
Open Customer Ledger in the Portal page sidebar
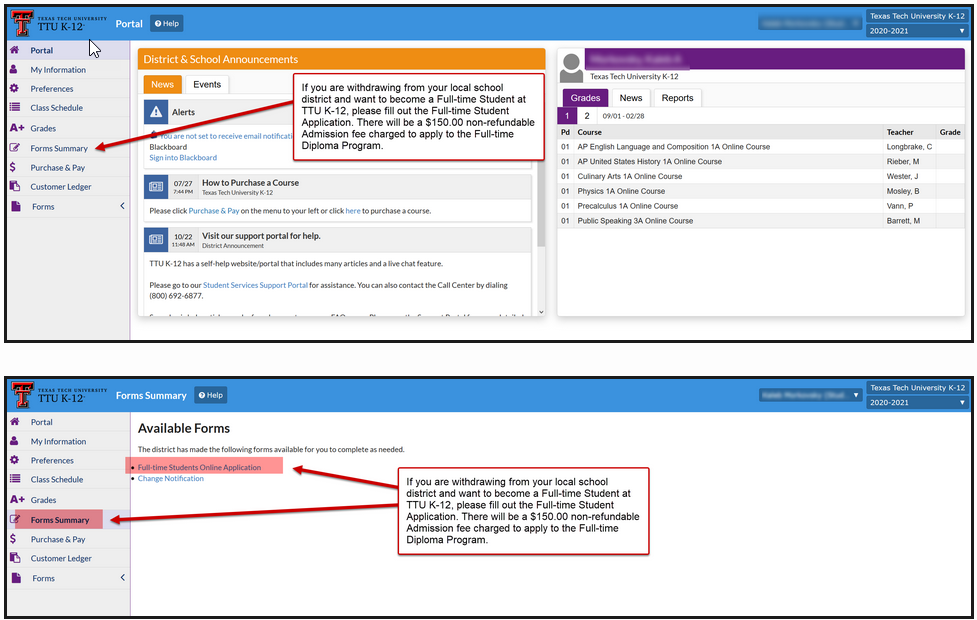click(x=60, y=186)
